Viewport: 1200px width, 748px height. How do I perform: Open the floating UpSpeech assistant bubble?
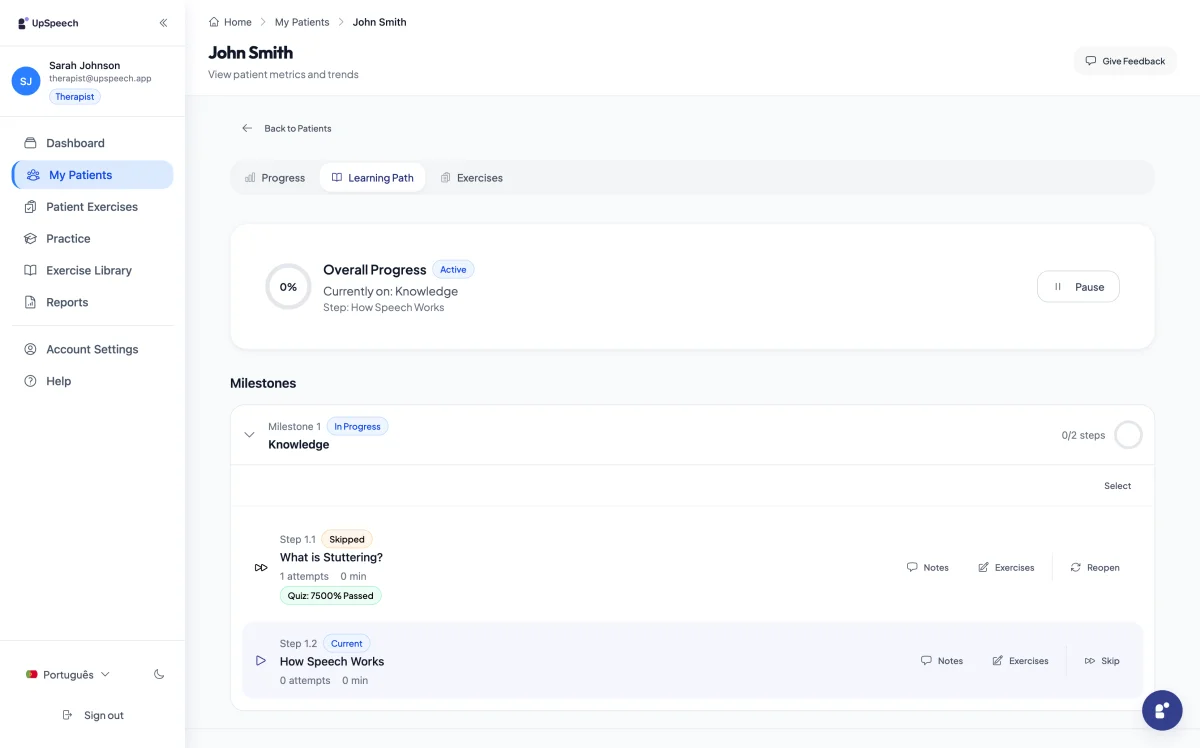tap(1161, 710)
